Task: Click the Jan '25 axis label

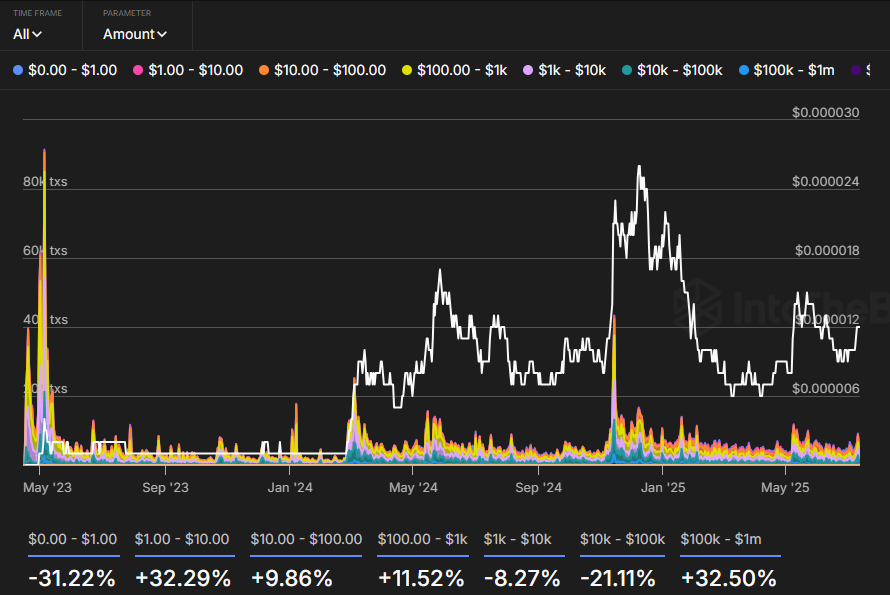Action: [x=663, y=488]
